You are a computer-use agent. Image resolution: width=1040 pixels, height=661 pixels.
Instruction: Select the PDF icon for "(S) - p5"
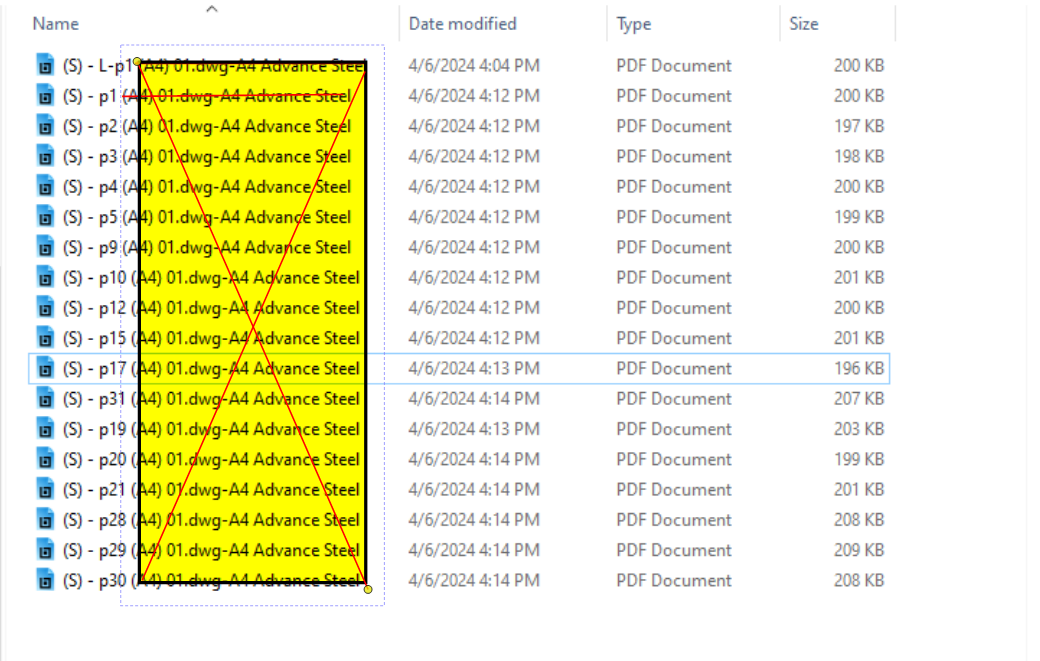45,217
